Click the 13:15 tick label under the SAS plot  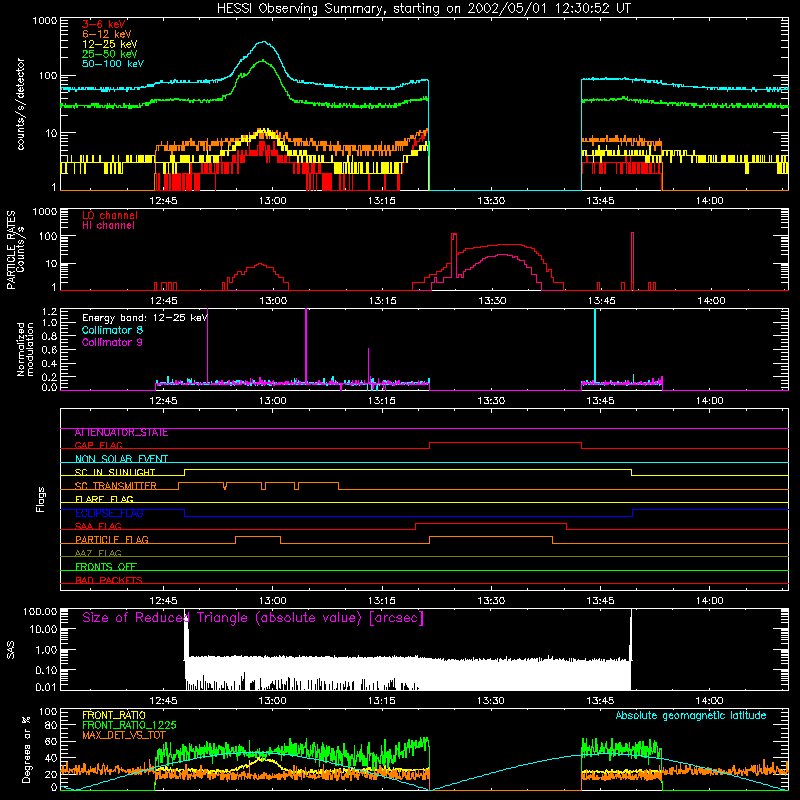tap(382, 701)
